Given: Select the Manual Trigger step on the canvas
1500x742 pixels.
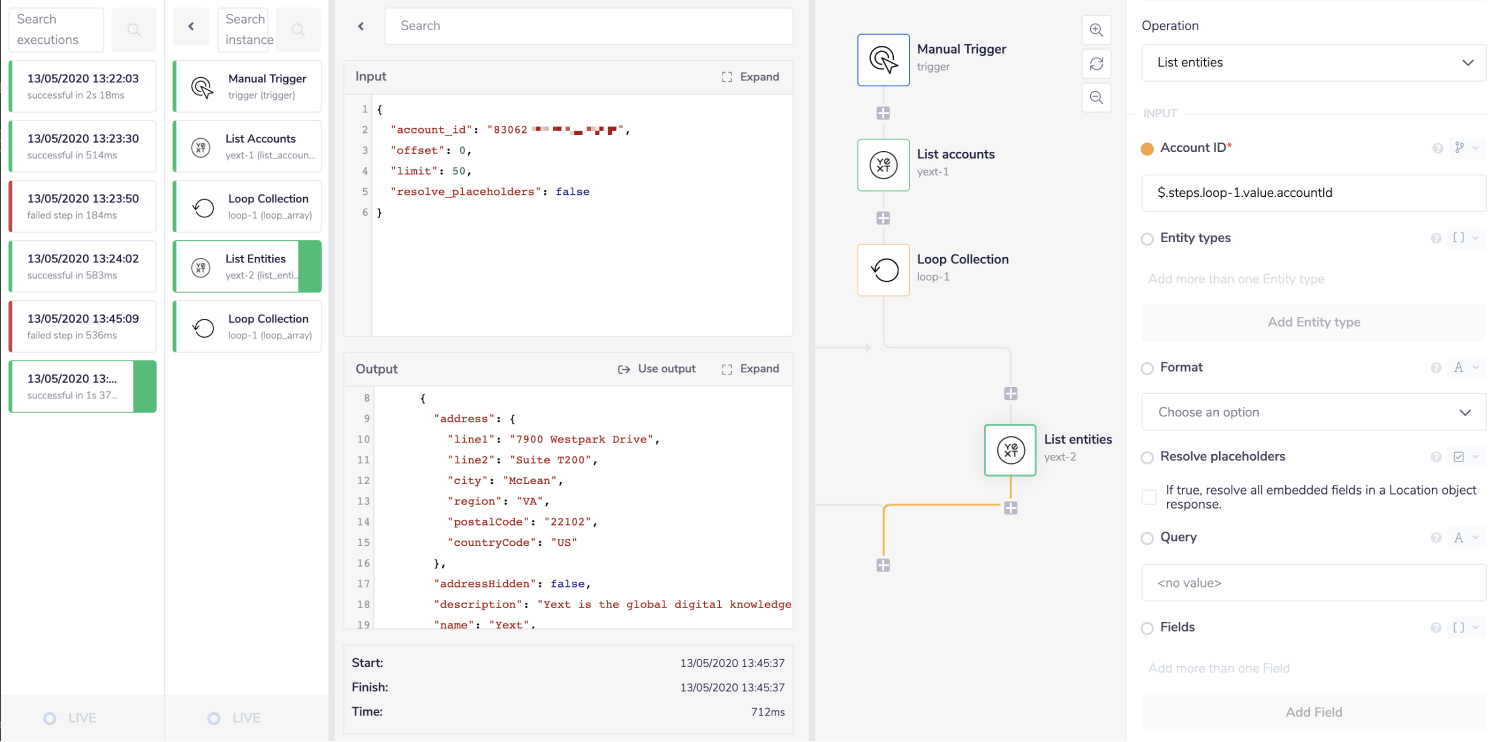Looking at the screenshot, I should [x=883, y=59].
